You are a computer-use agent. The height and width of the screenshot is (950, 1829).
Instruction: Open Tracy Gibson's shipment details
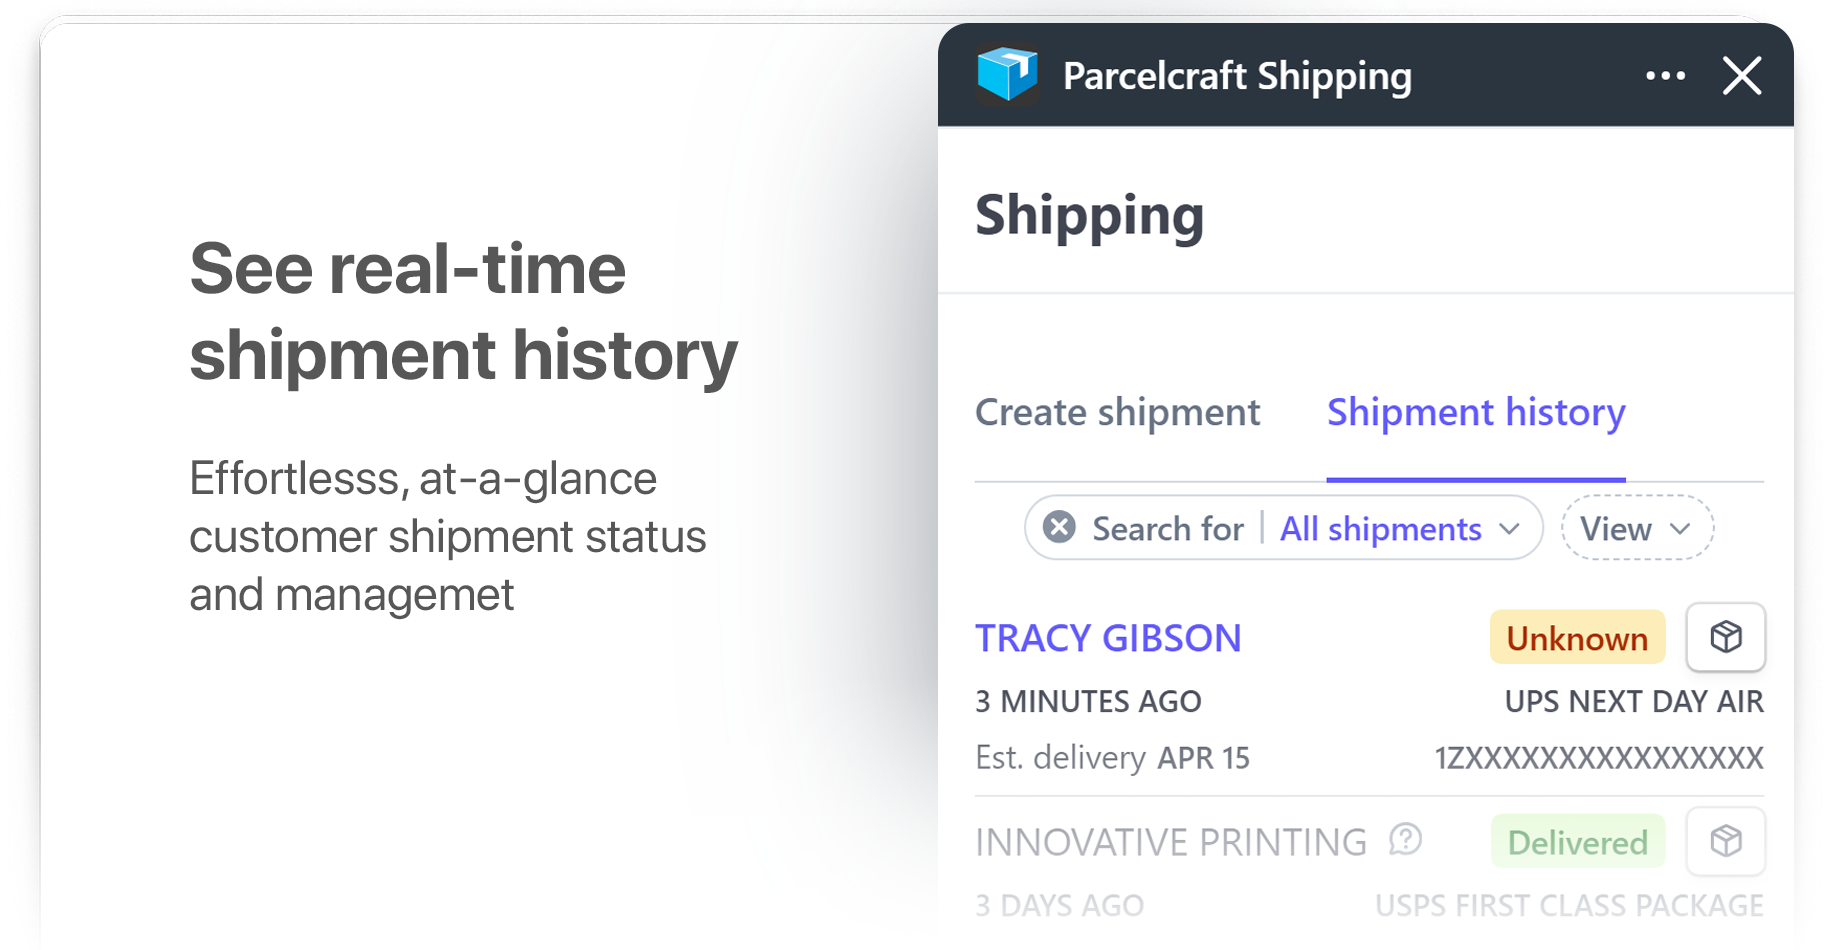(x=1109, y=637)
